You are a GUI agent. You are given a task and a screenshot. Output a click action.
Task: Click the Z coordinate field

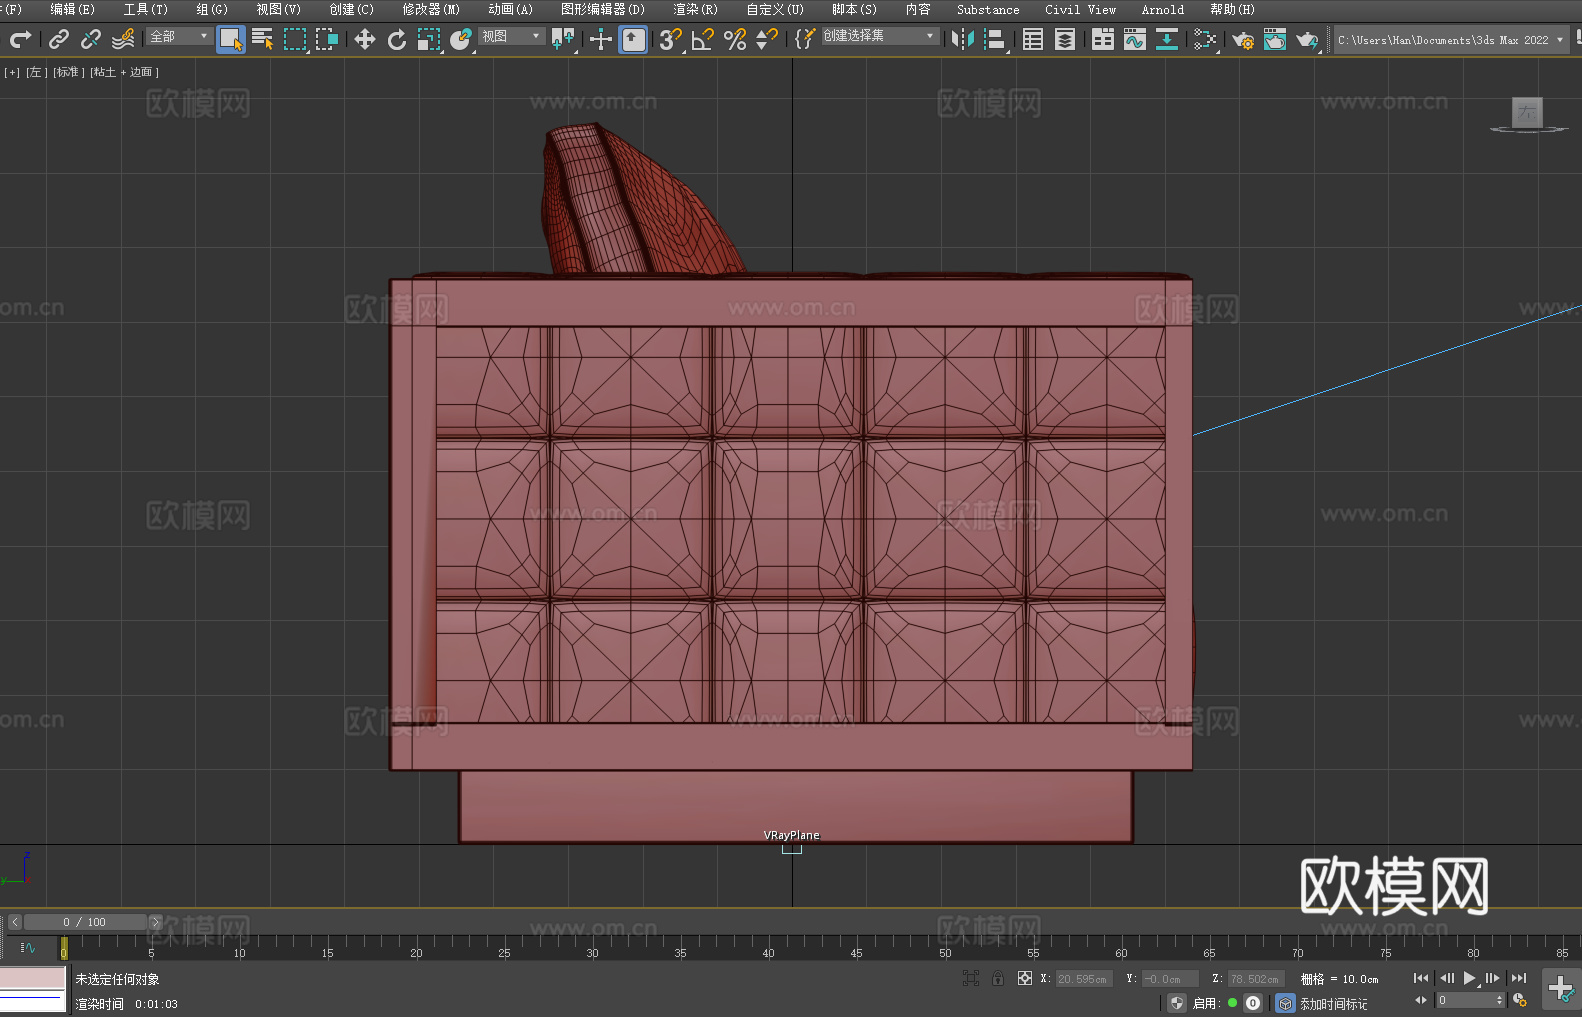[1254, 979]
